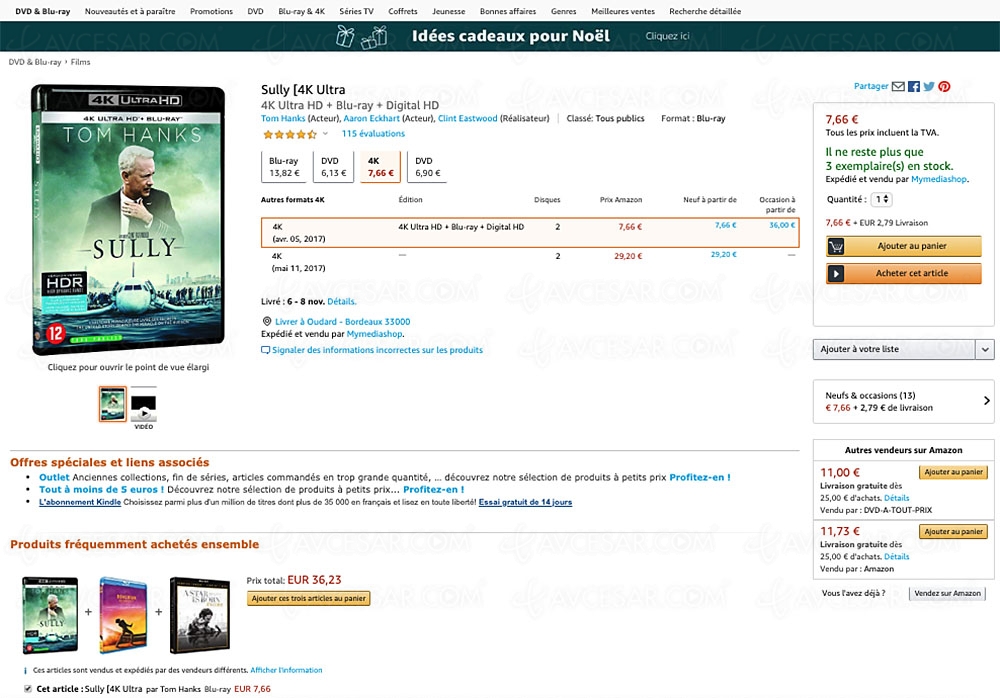The image size is (1000, 698).
Task: Open the Promotions menu item
Action: tap(211, 11)
